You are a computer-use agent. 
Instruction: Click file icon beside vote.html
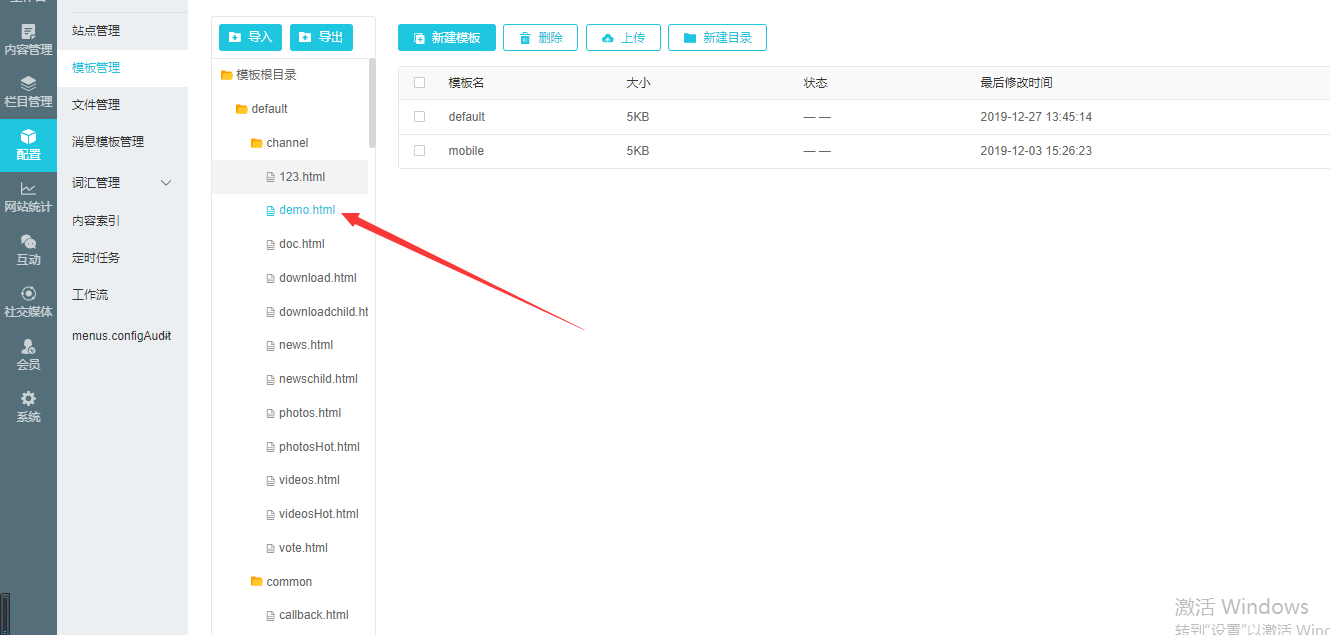tap(270, 548)
